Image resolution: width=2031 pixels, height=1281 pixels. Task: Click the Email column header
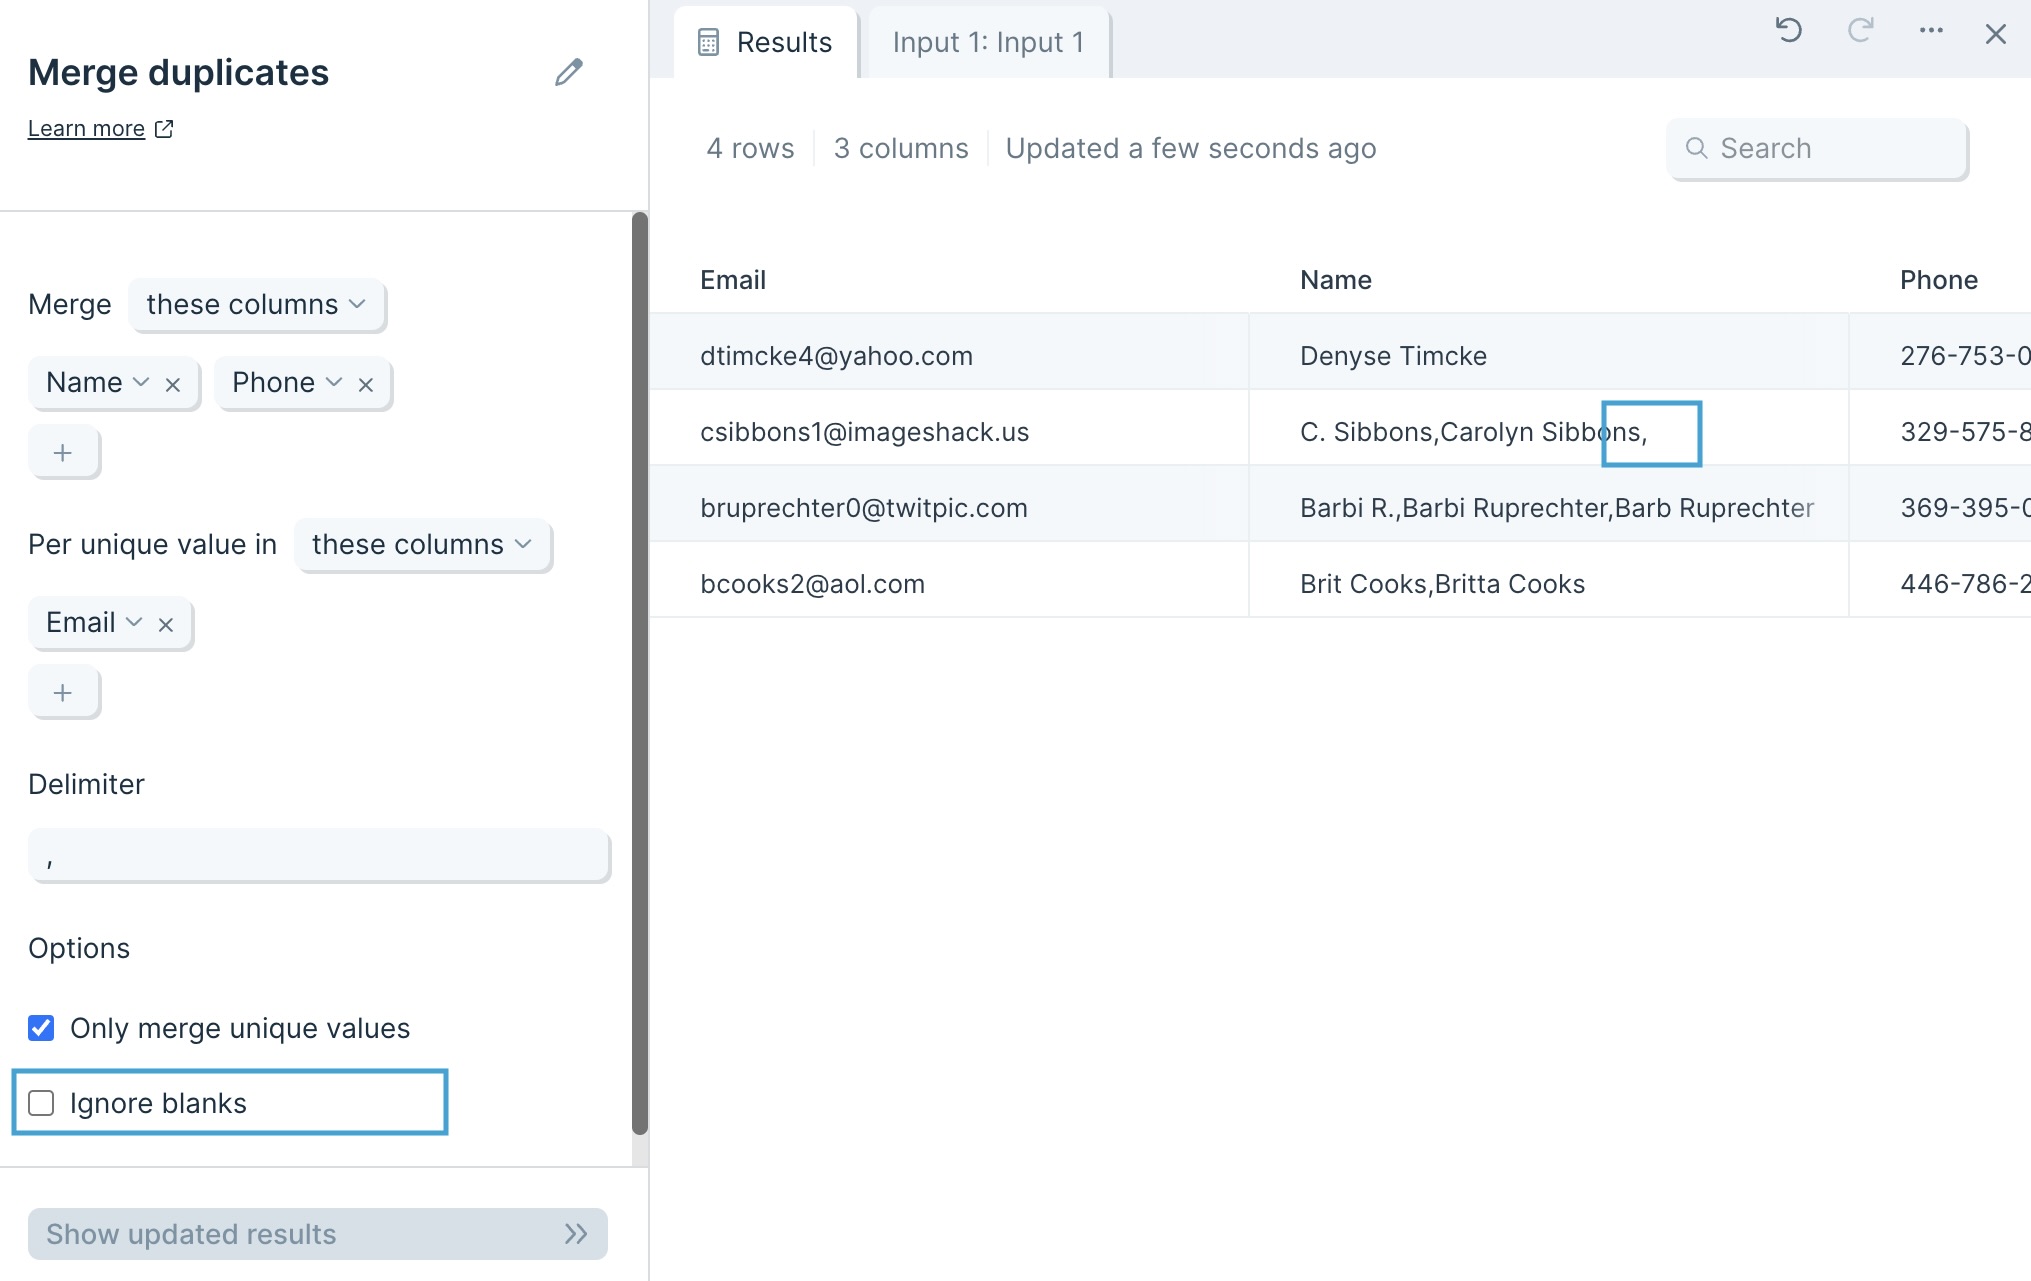point(733,280)
